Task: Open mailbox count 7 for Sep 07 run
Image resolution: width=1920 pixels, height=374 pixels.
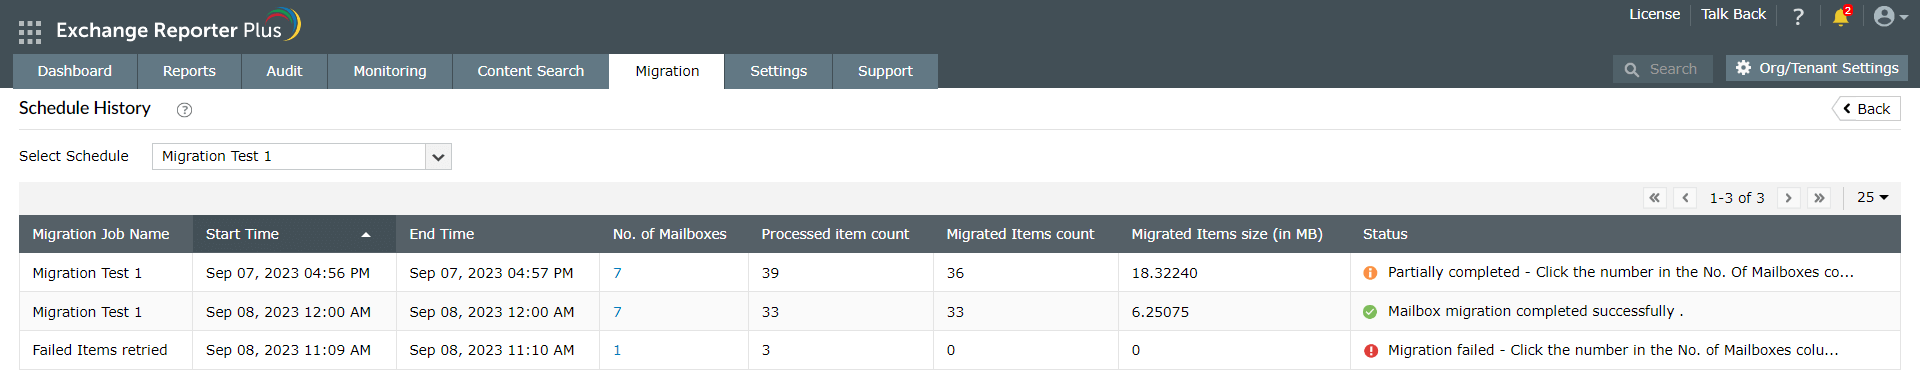Action: coord(617,273)
